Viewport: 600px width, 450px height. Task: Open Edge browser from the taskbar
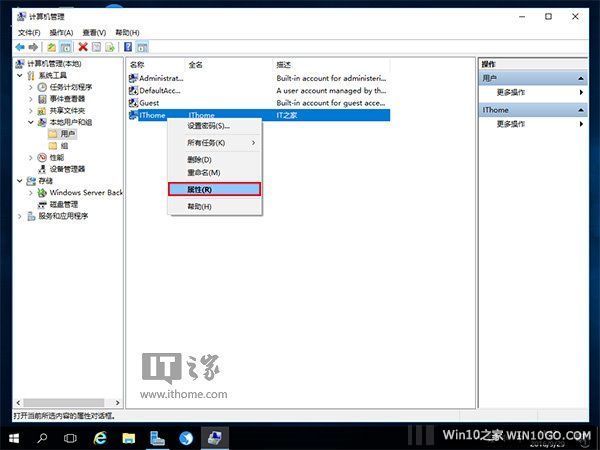pos(100,438)
